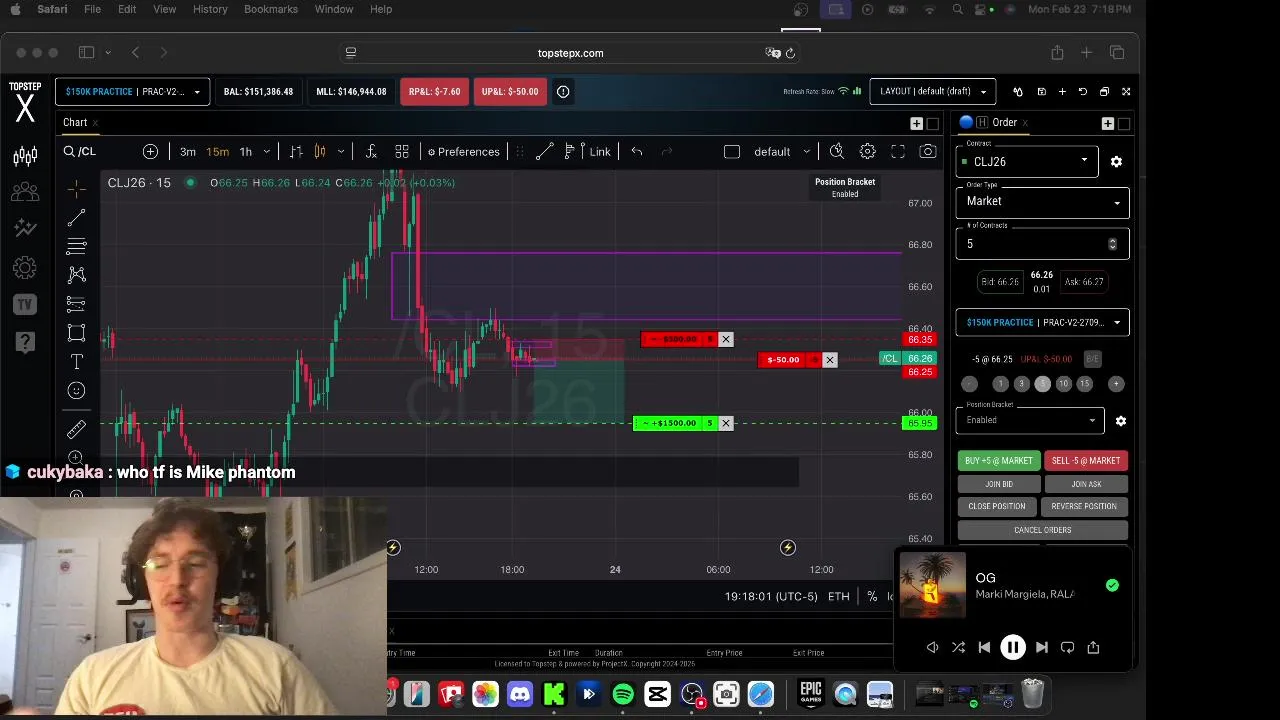Screen dimensions: 1280x720
Task: Open the $150K PRACTICE account dropdown
Action: pyautogui.click(x=132, y=92)
